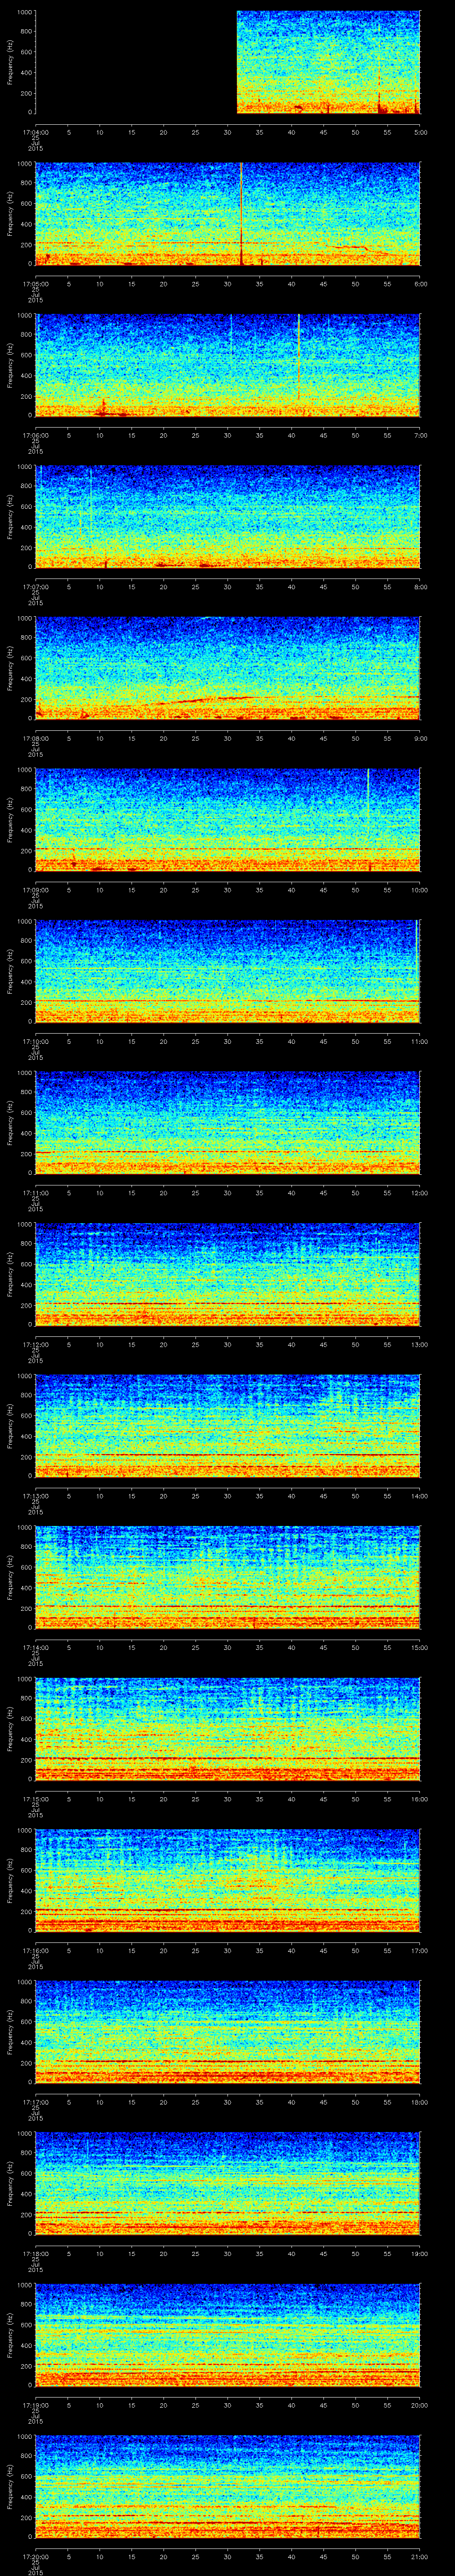Click the 17:07:00 start time label
The image size is (455, 2576).
coord(35,586)
